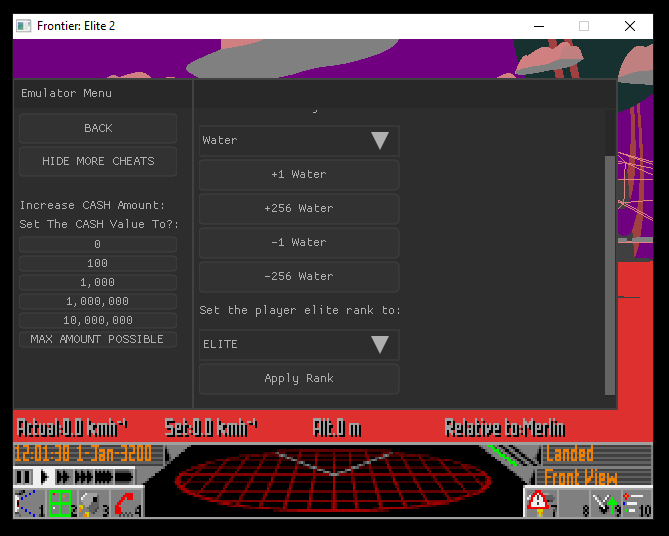The height and width of the screenshot is (536, 669).
Task: Click the cheats panel vertical scrollbar thumb
Action: coord(610,275)
